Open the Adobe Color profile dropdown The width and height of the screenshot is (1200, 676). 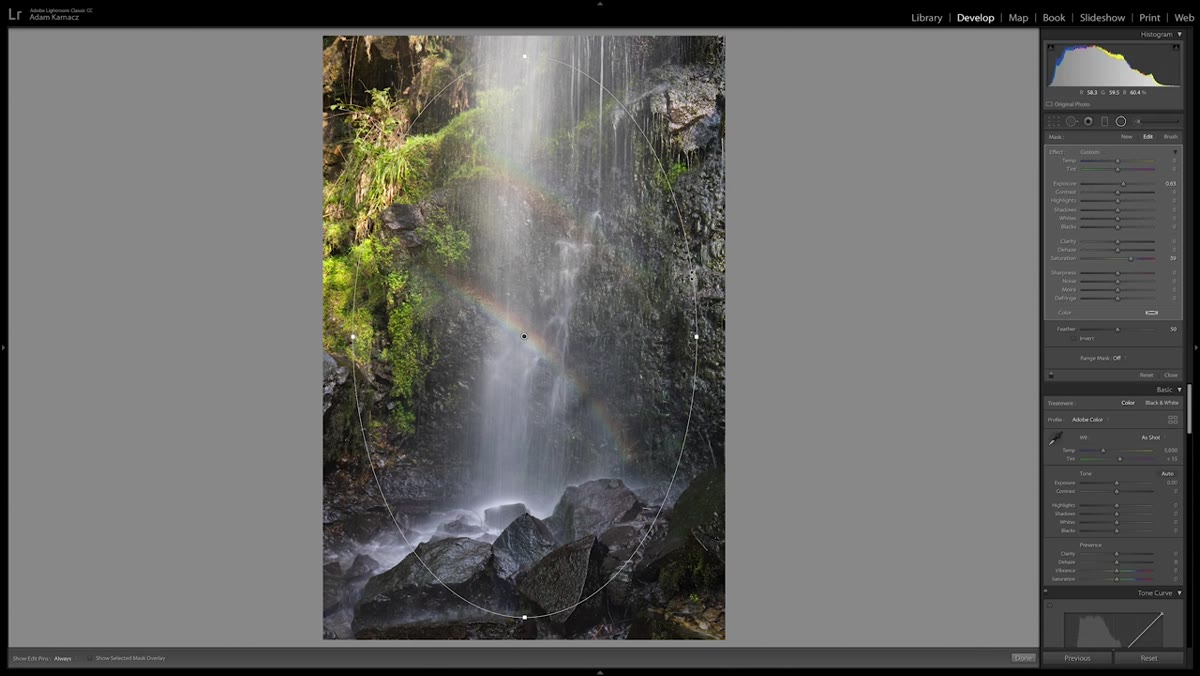[x=1088, y=420]
